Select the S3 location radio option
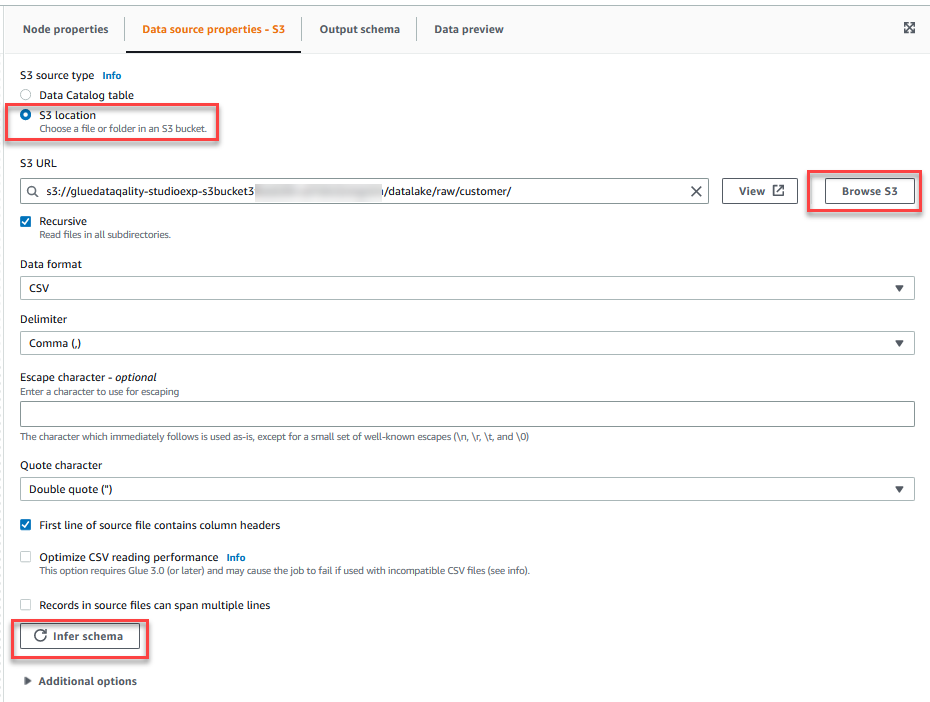The width and height of the screenshot is (930, 702). [26, 115]
